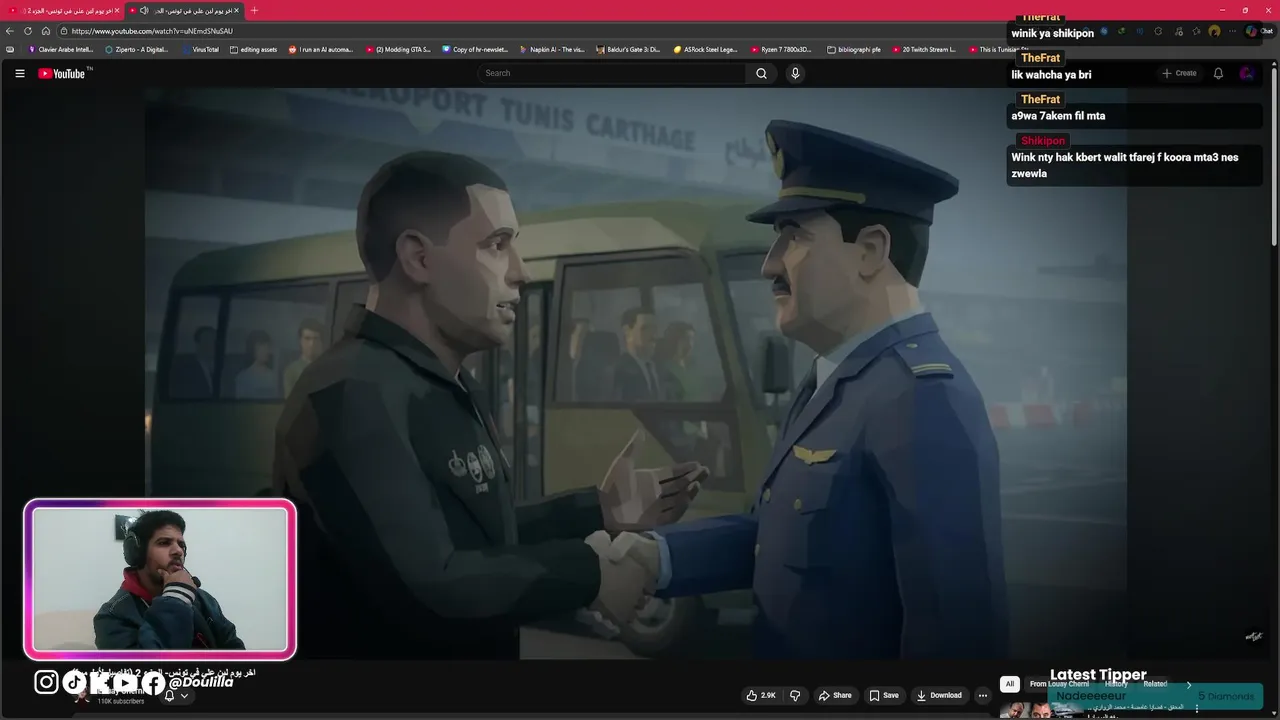Open the Napkin AI bookmark

(551, 49)
